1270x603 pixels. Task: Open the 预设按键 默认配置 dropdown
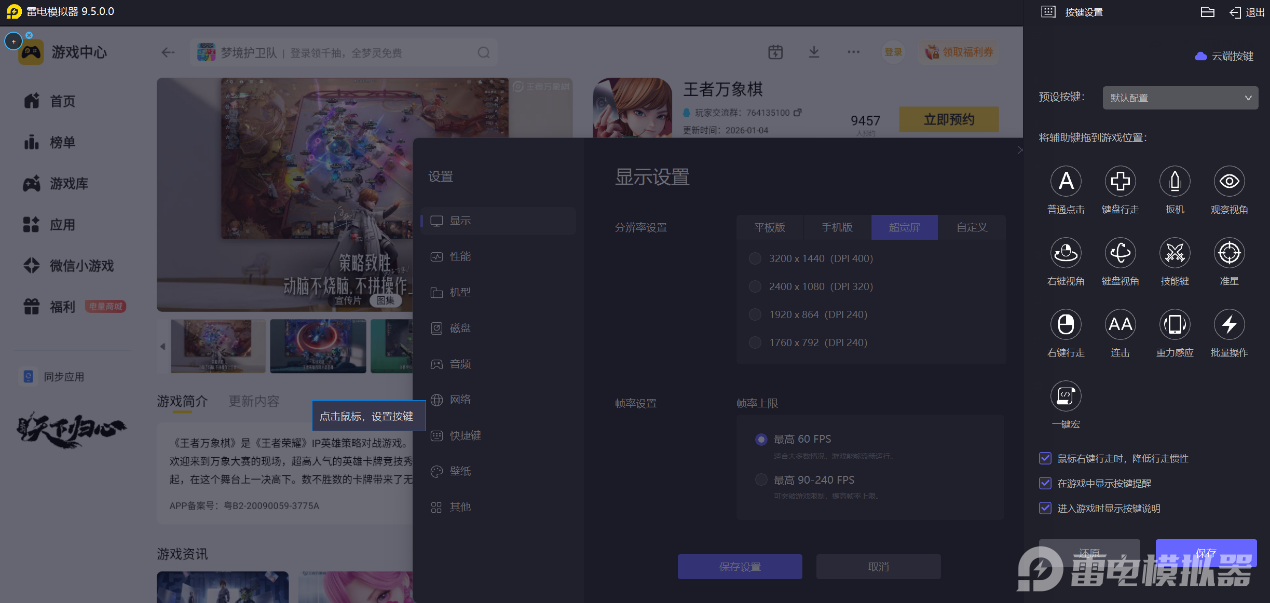[x=1180, y=98]
